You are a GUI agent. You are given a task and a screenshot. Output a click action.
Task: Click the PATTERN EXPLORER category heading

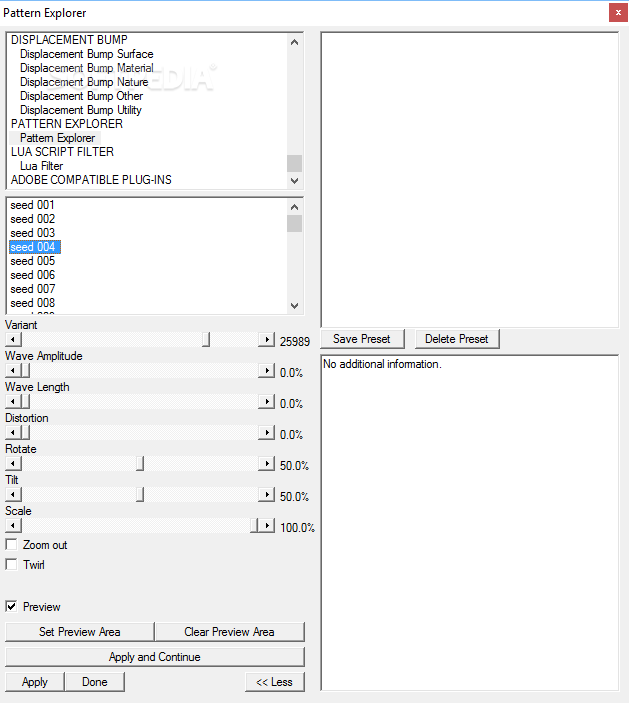pyautogui.click(x=67, y=123)
